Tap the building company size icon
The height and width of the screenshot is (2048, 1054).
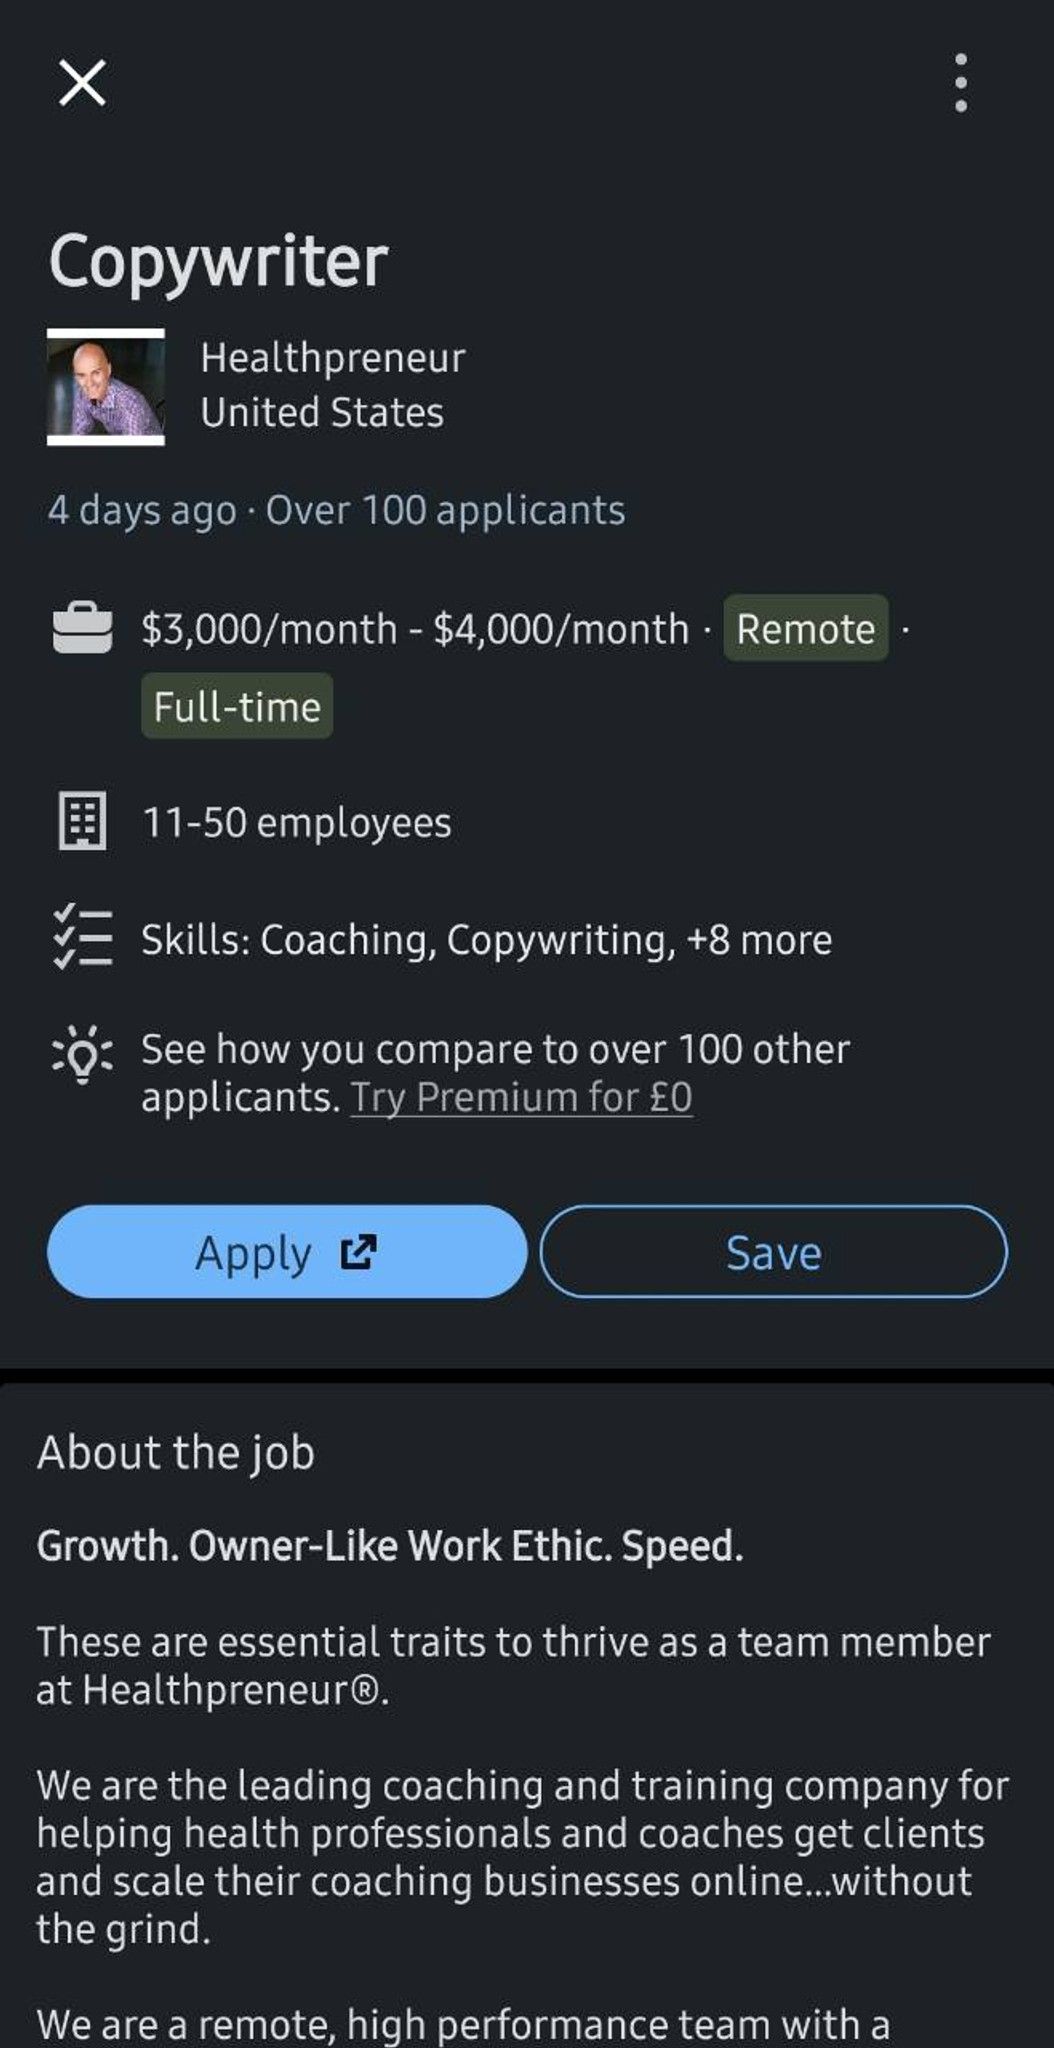pos(82,822)
